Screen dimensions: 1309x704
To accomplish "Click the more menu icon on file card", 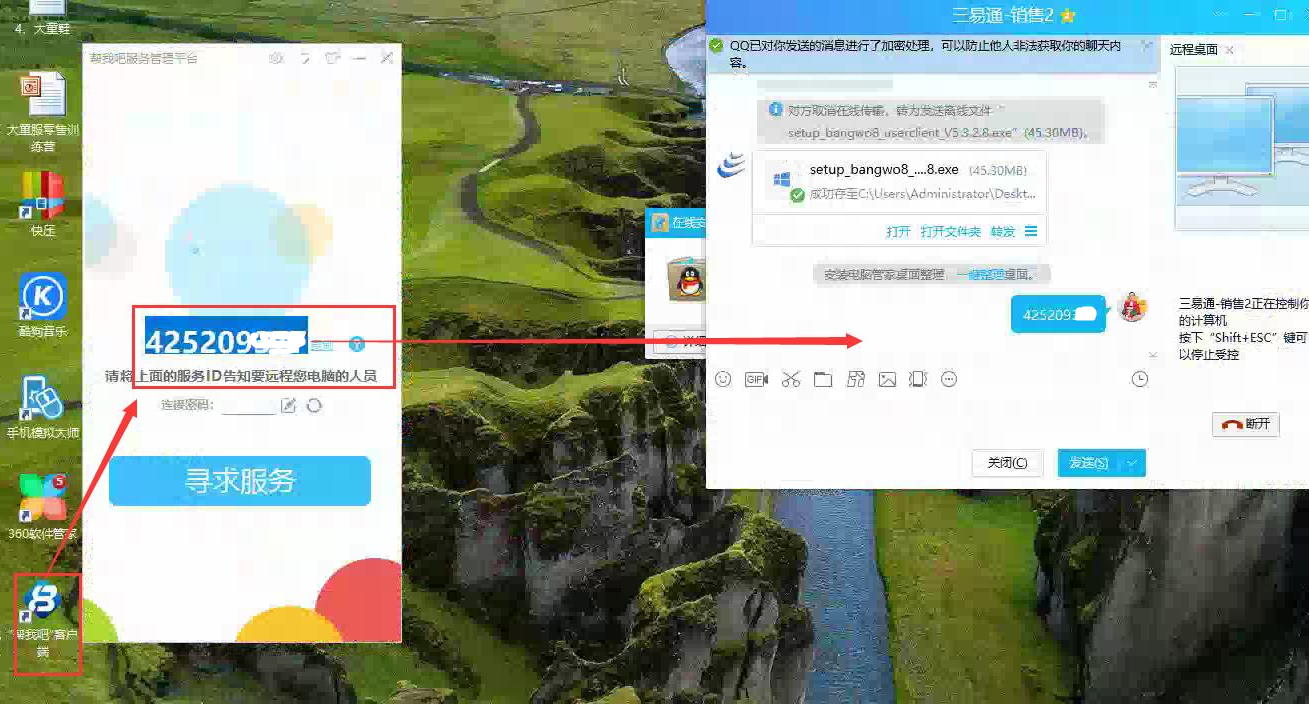I will pyautogui.click(x=1031, y=231).
